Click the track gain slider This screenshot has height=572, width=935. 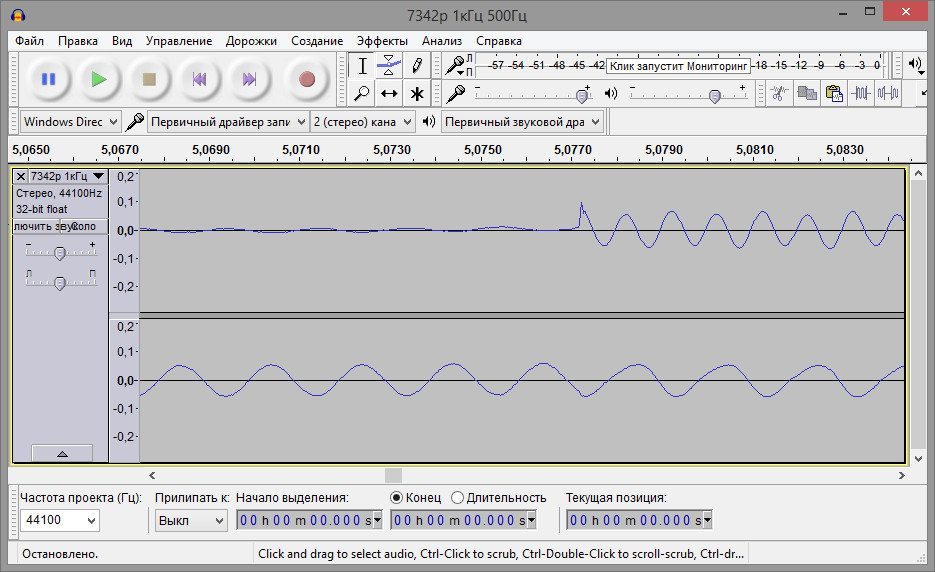coord(60,251)
